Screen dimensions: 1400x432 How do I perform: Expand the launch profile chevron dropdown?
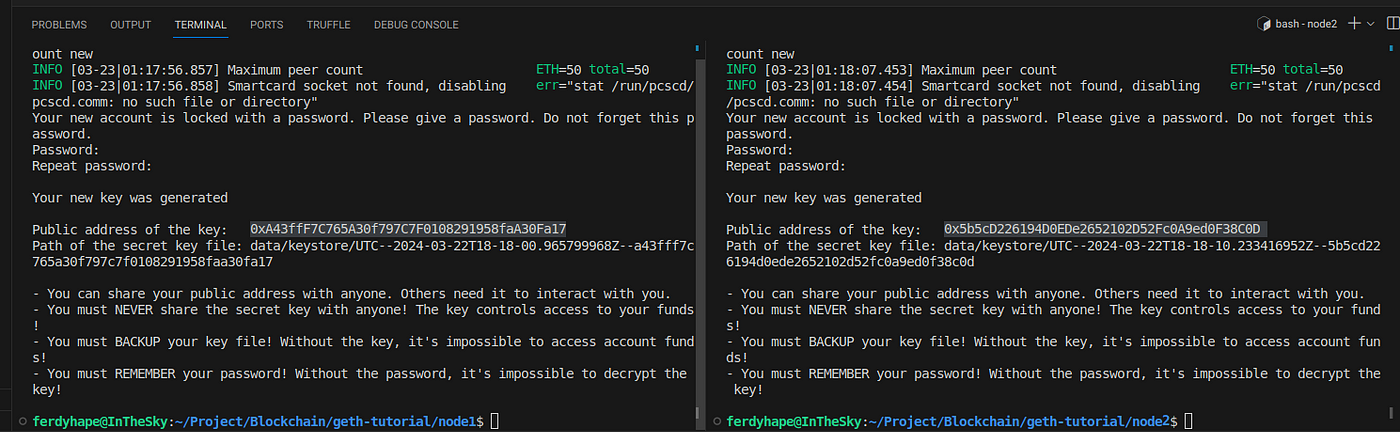1372,23
